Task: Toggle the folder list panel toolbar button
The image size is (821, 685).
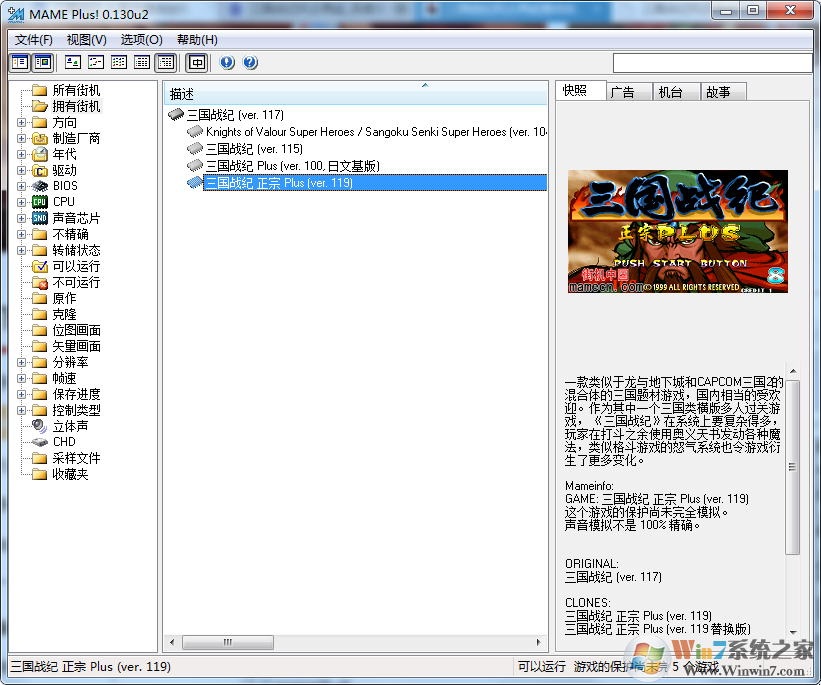Action: point(20,63)
